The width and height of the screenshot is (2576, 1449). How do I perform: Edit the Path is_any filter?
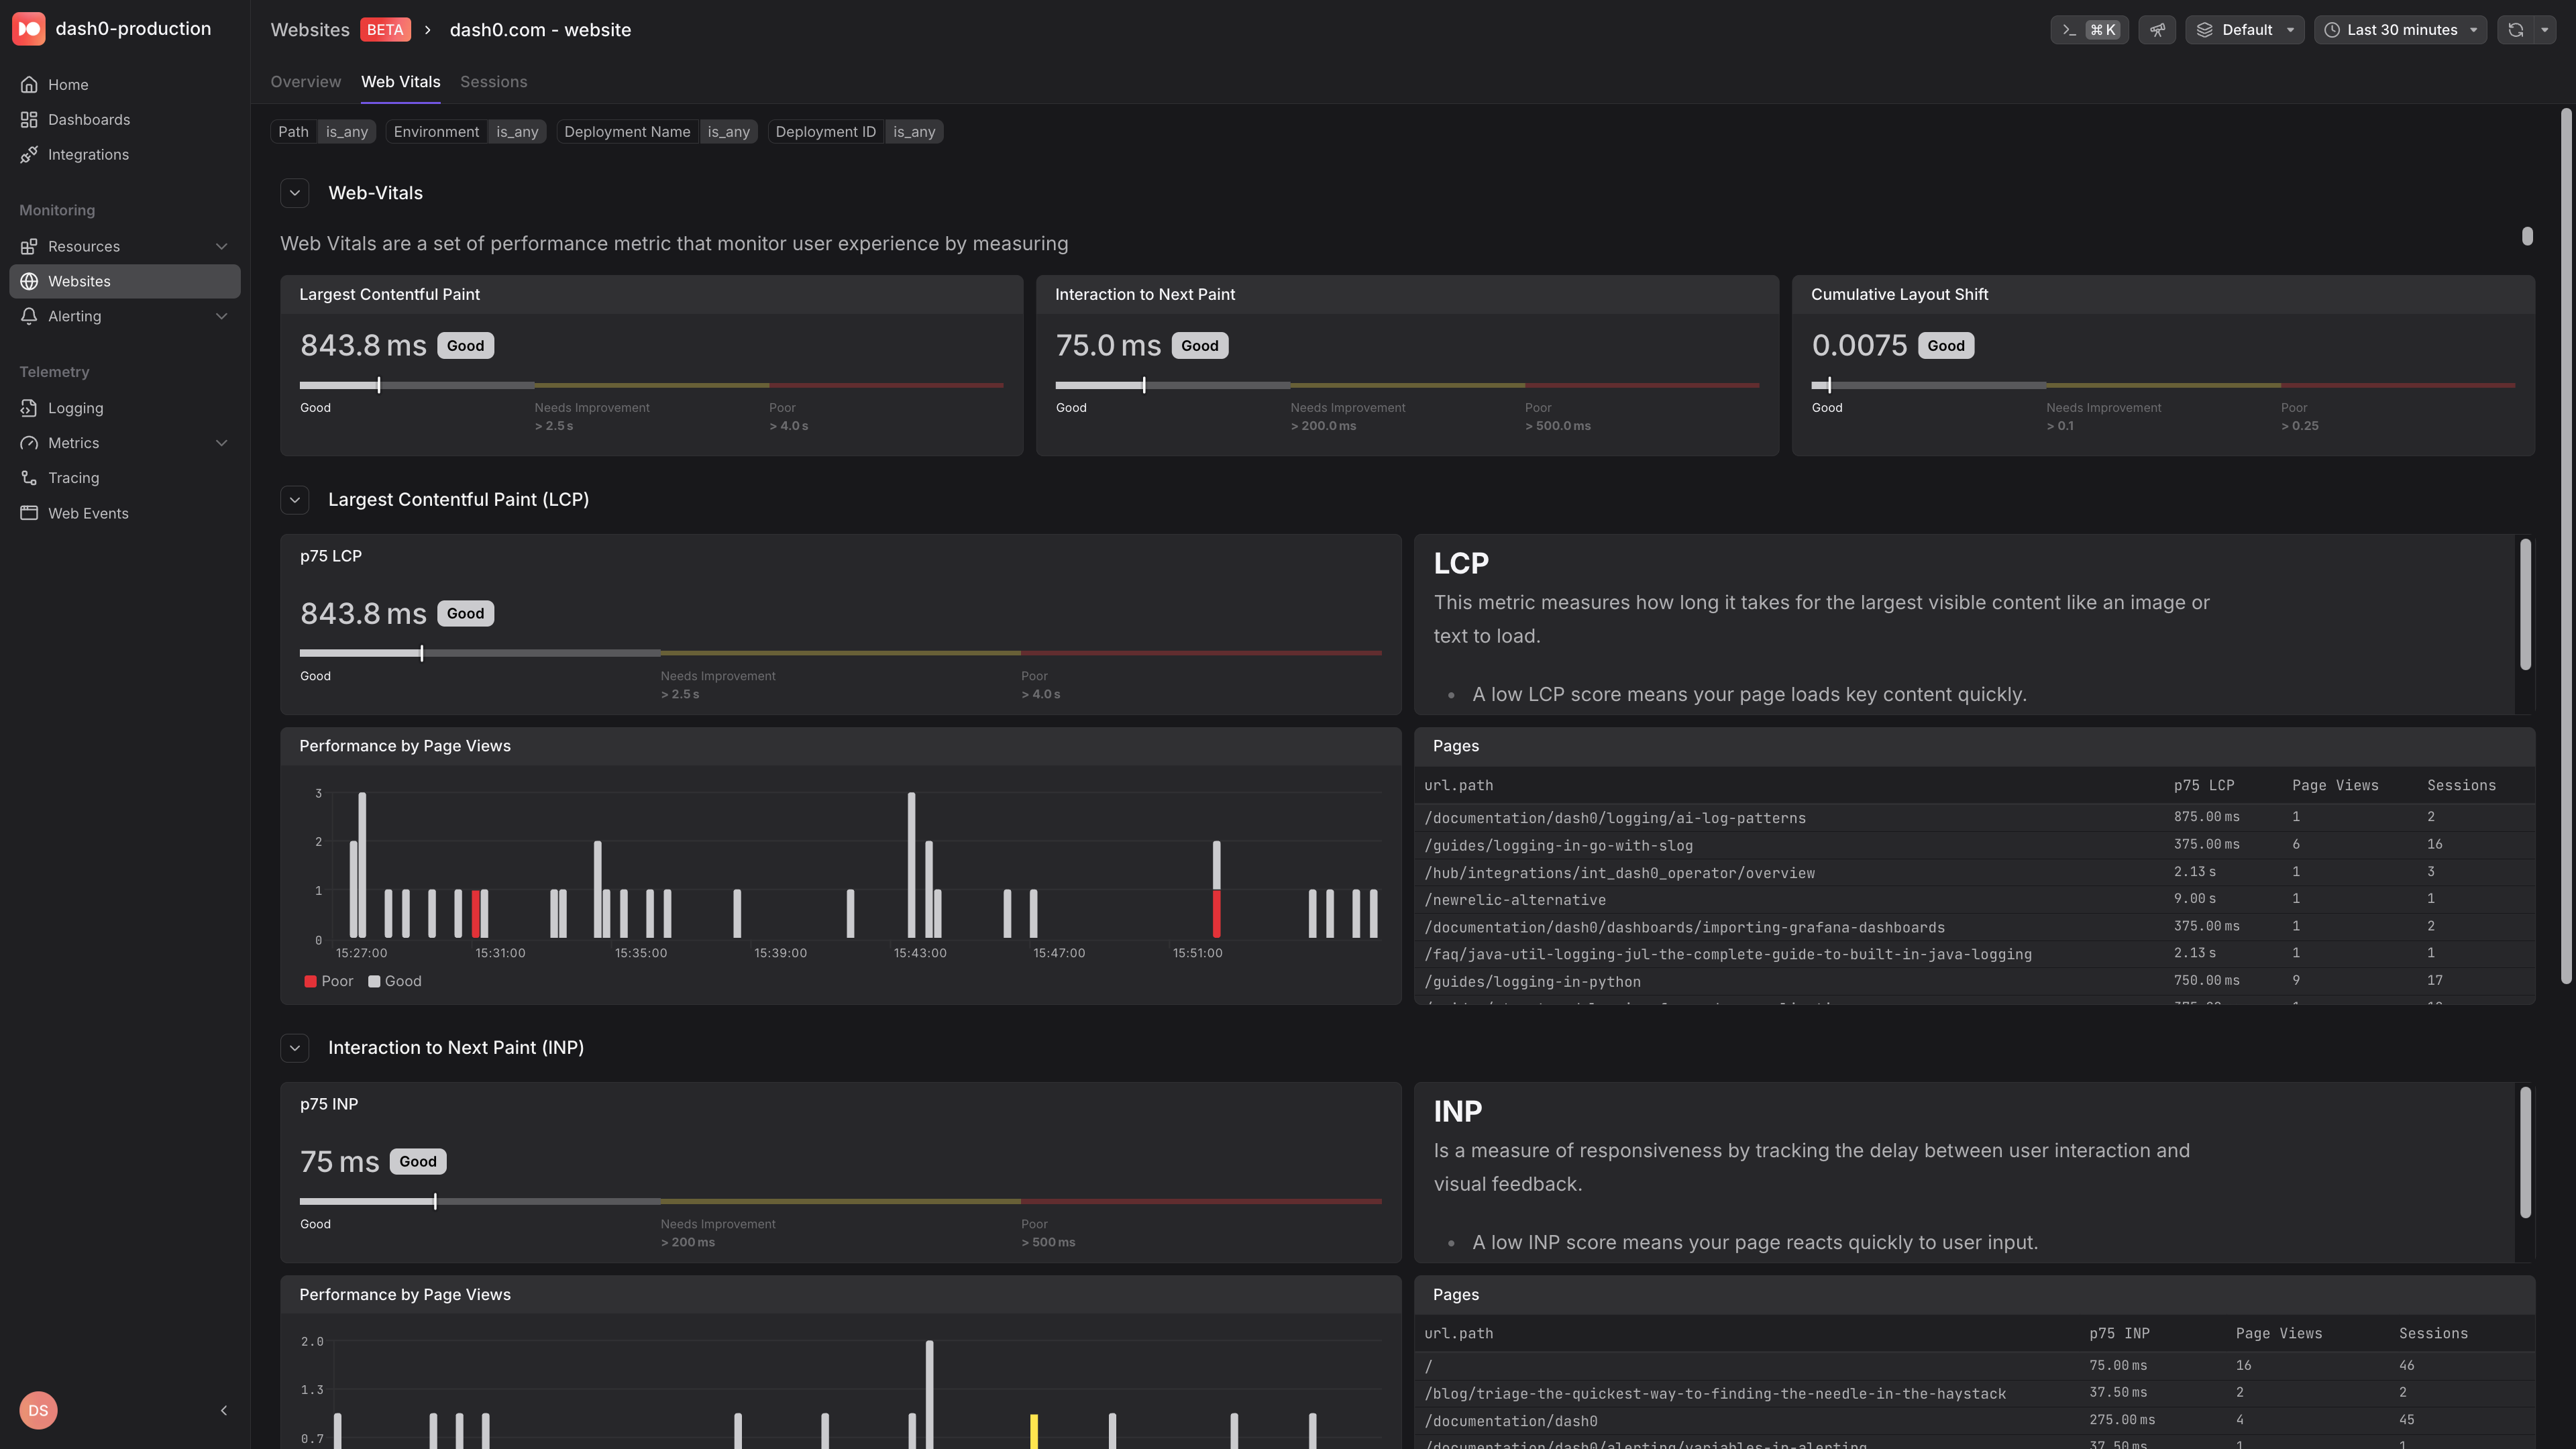[323, 132]
